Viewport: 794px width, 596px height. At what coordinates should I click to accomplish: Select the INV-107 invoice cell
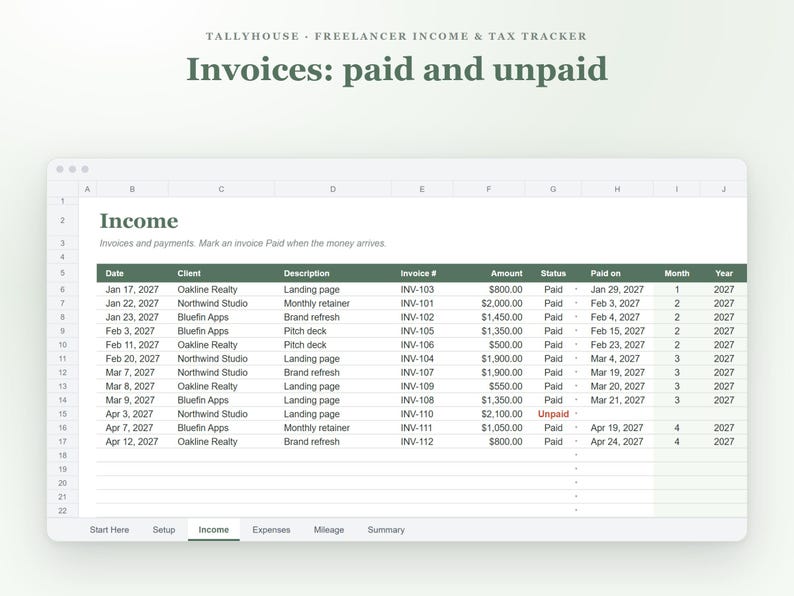tap(422, 372)
